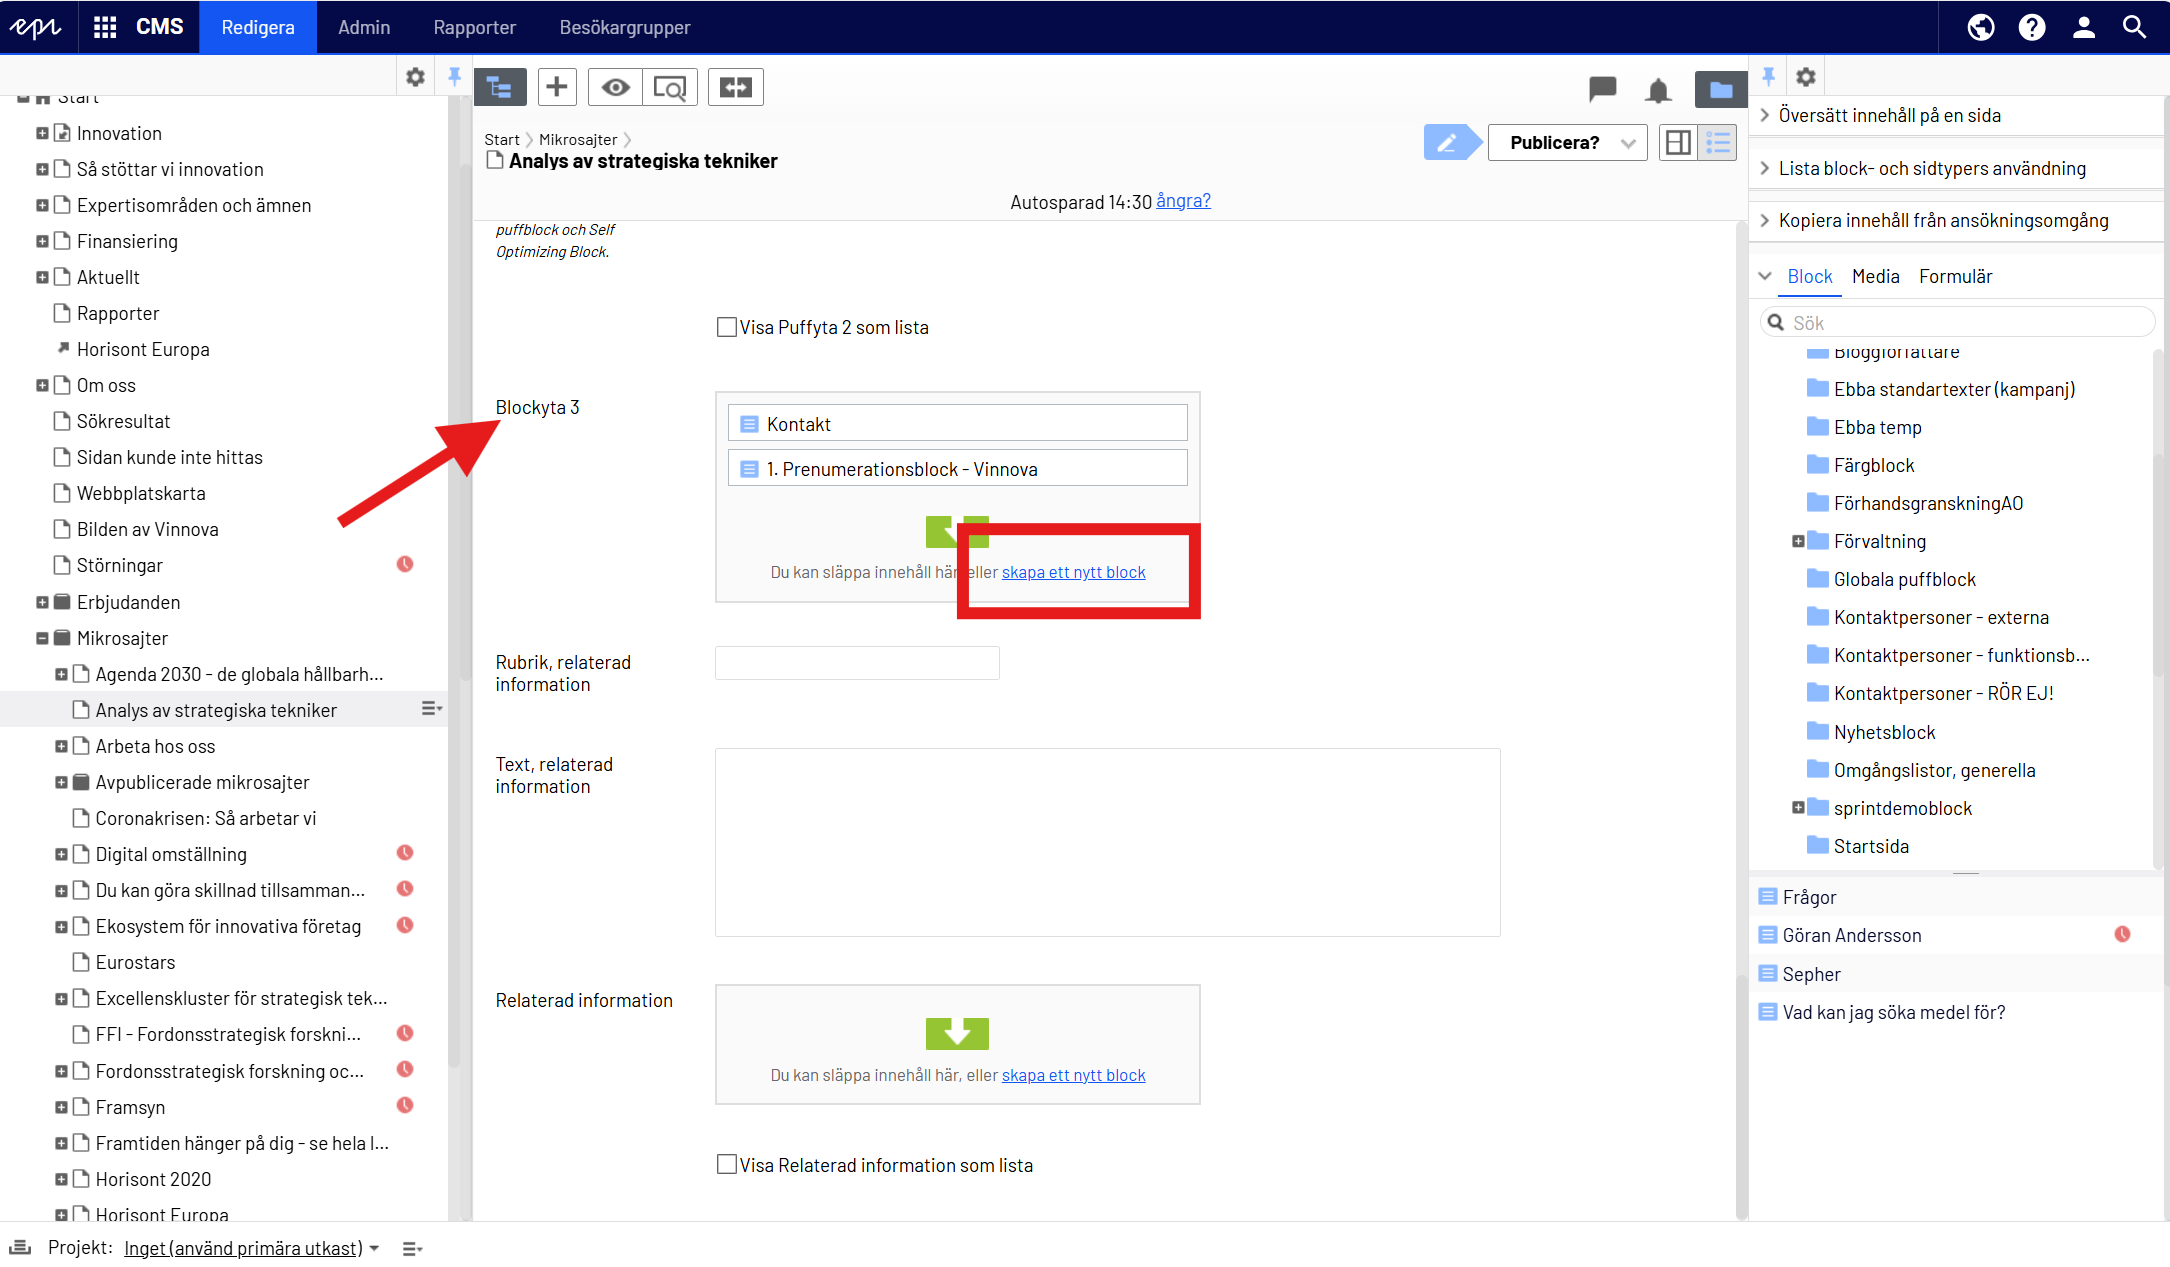The width and height of the screenshot is (2170, 1267).
Task: Click the ångra? undo link
Action: pyautogui.click(x=1183, y=201)
